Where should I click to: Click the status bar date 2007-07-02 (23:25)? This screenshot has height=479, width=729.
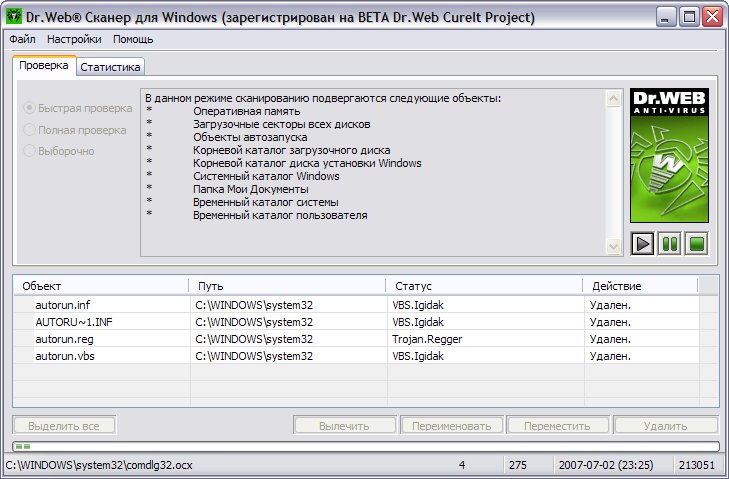606,465
